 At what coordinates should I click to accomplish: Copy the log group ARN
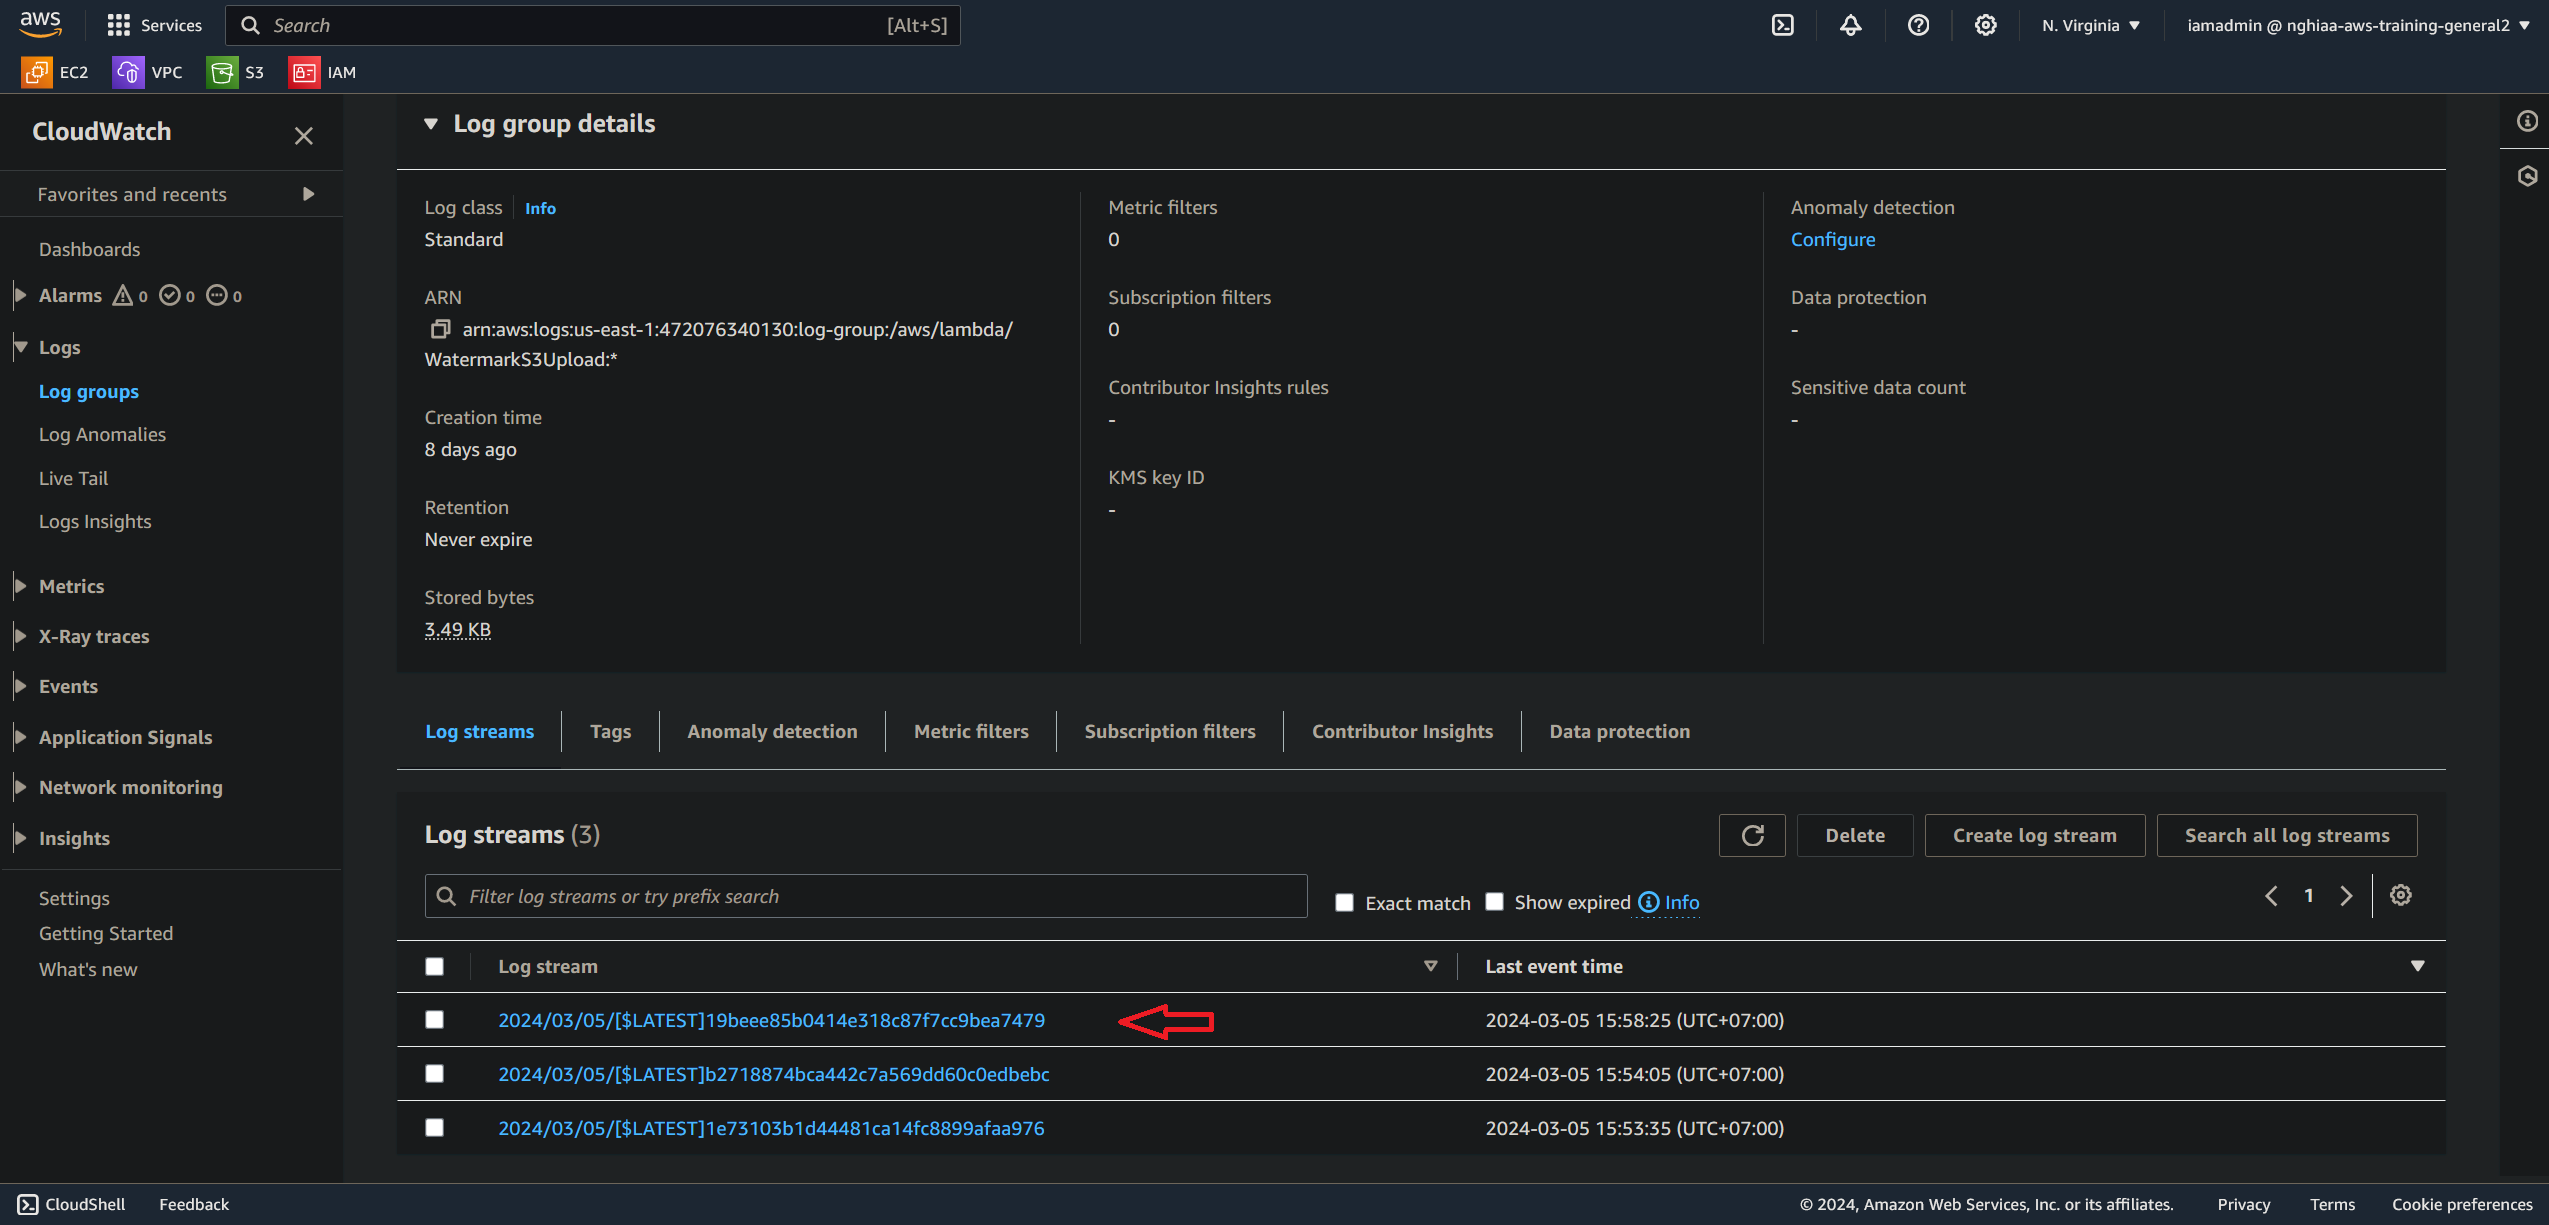pos(440,329)
